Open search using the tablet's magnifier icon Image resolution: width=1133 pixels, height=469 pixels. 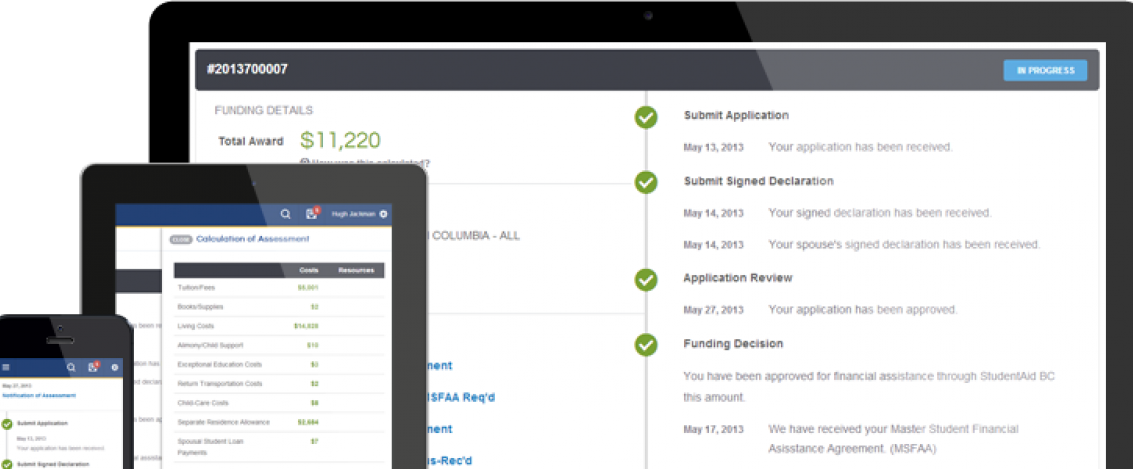(286, 214)
